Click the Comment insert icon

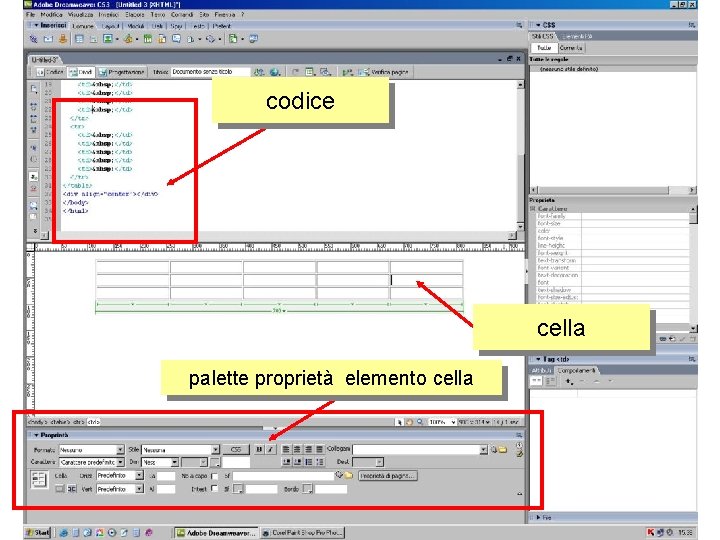pos(177,39)
